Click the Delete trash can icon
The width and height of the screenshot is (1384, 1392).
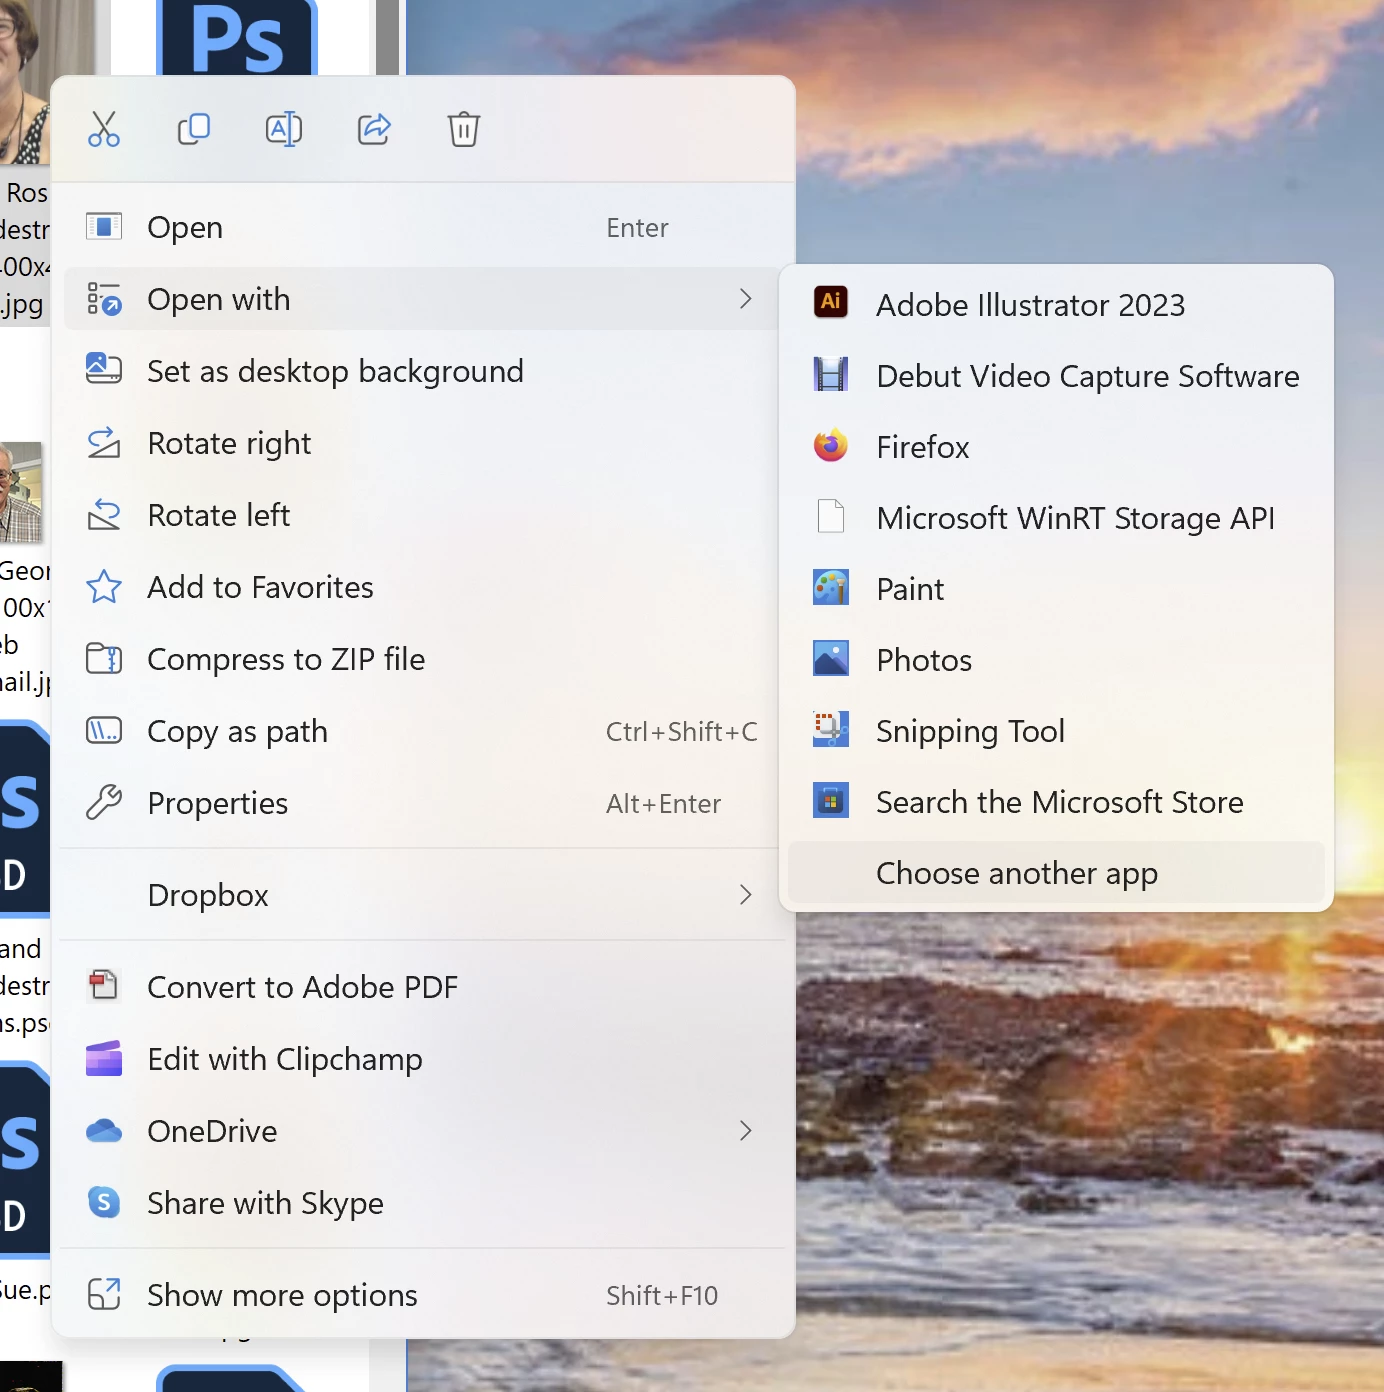pyautogui.click(x=464, y=129)
